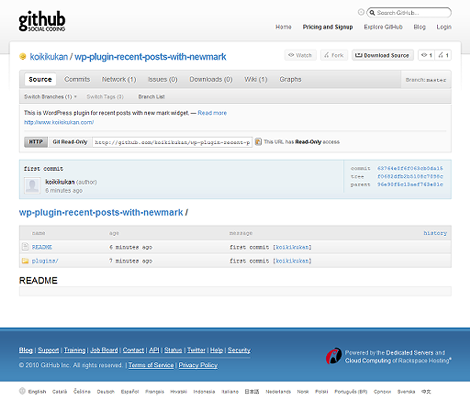Click the clone URL text field

point(172,142)
